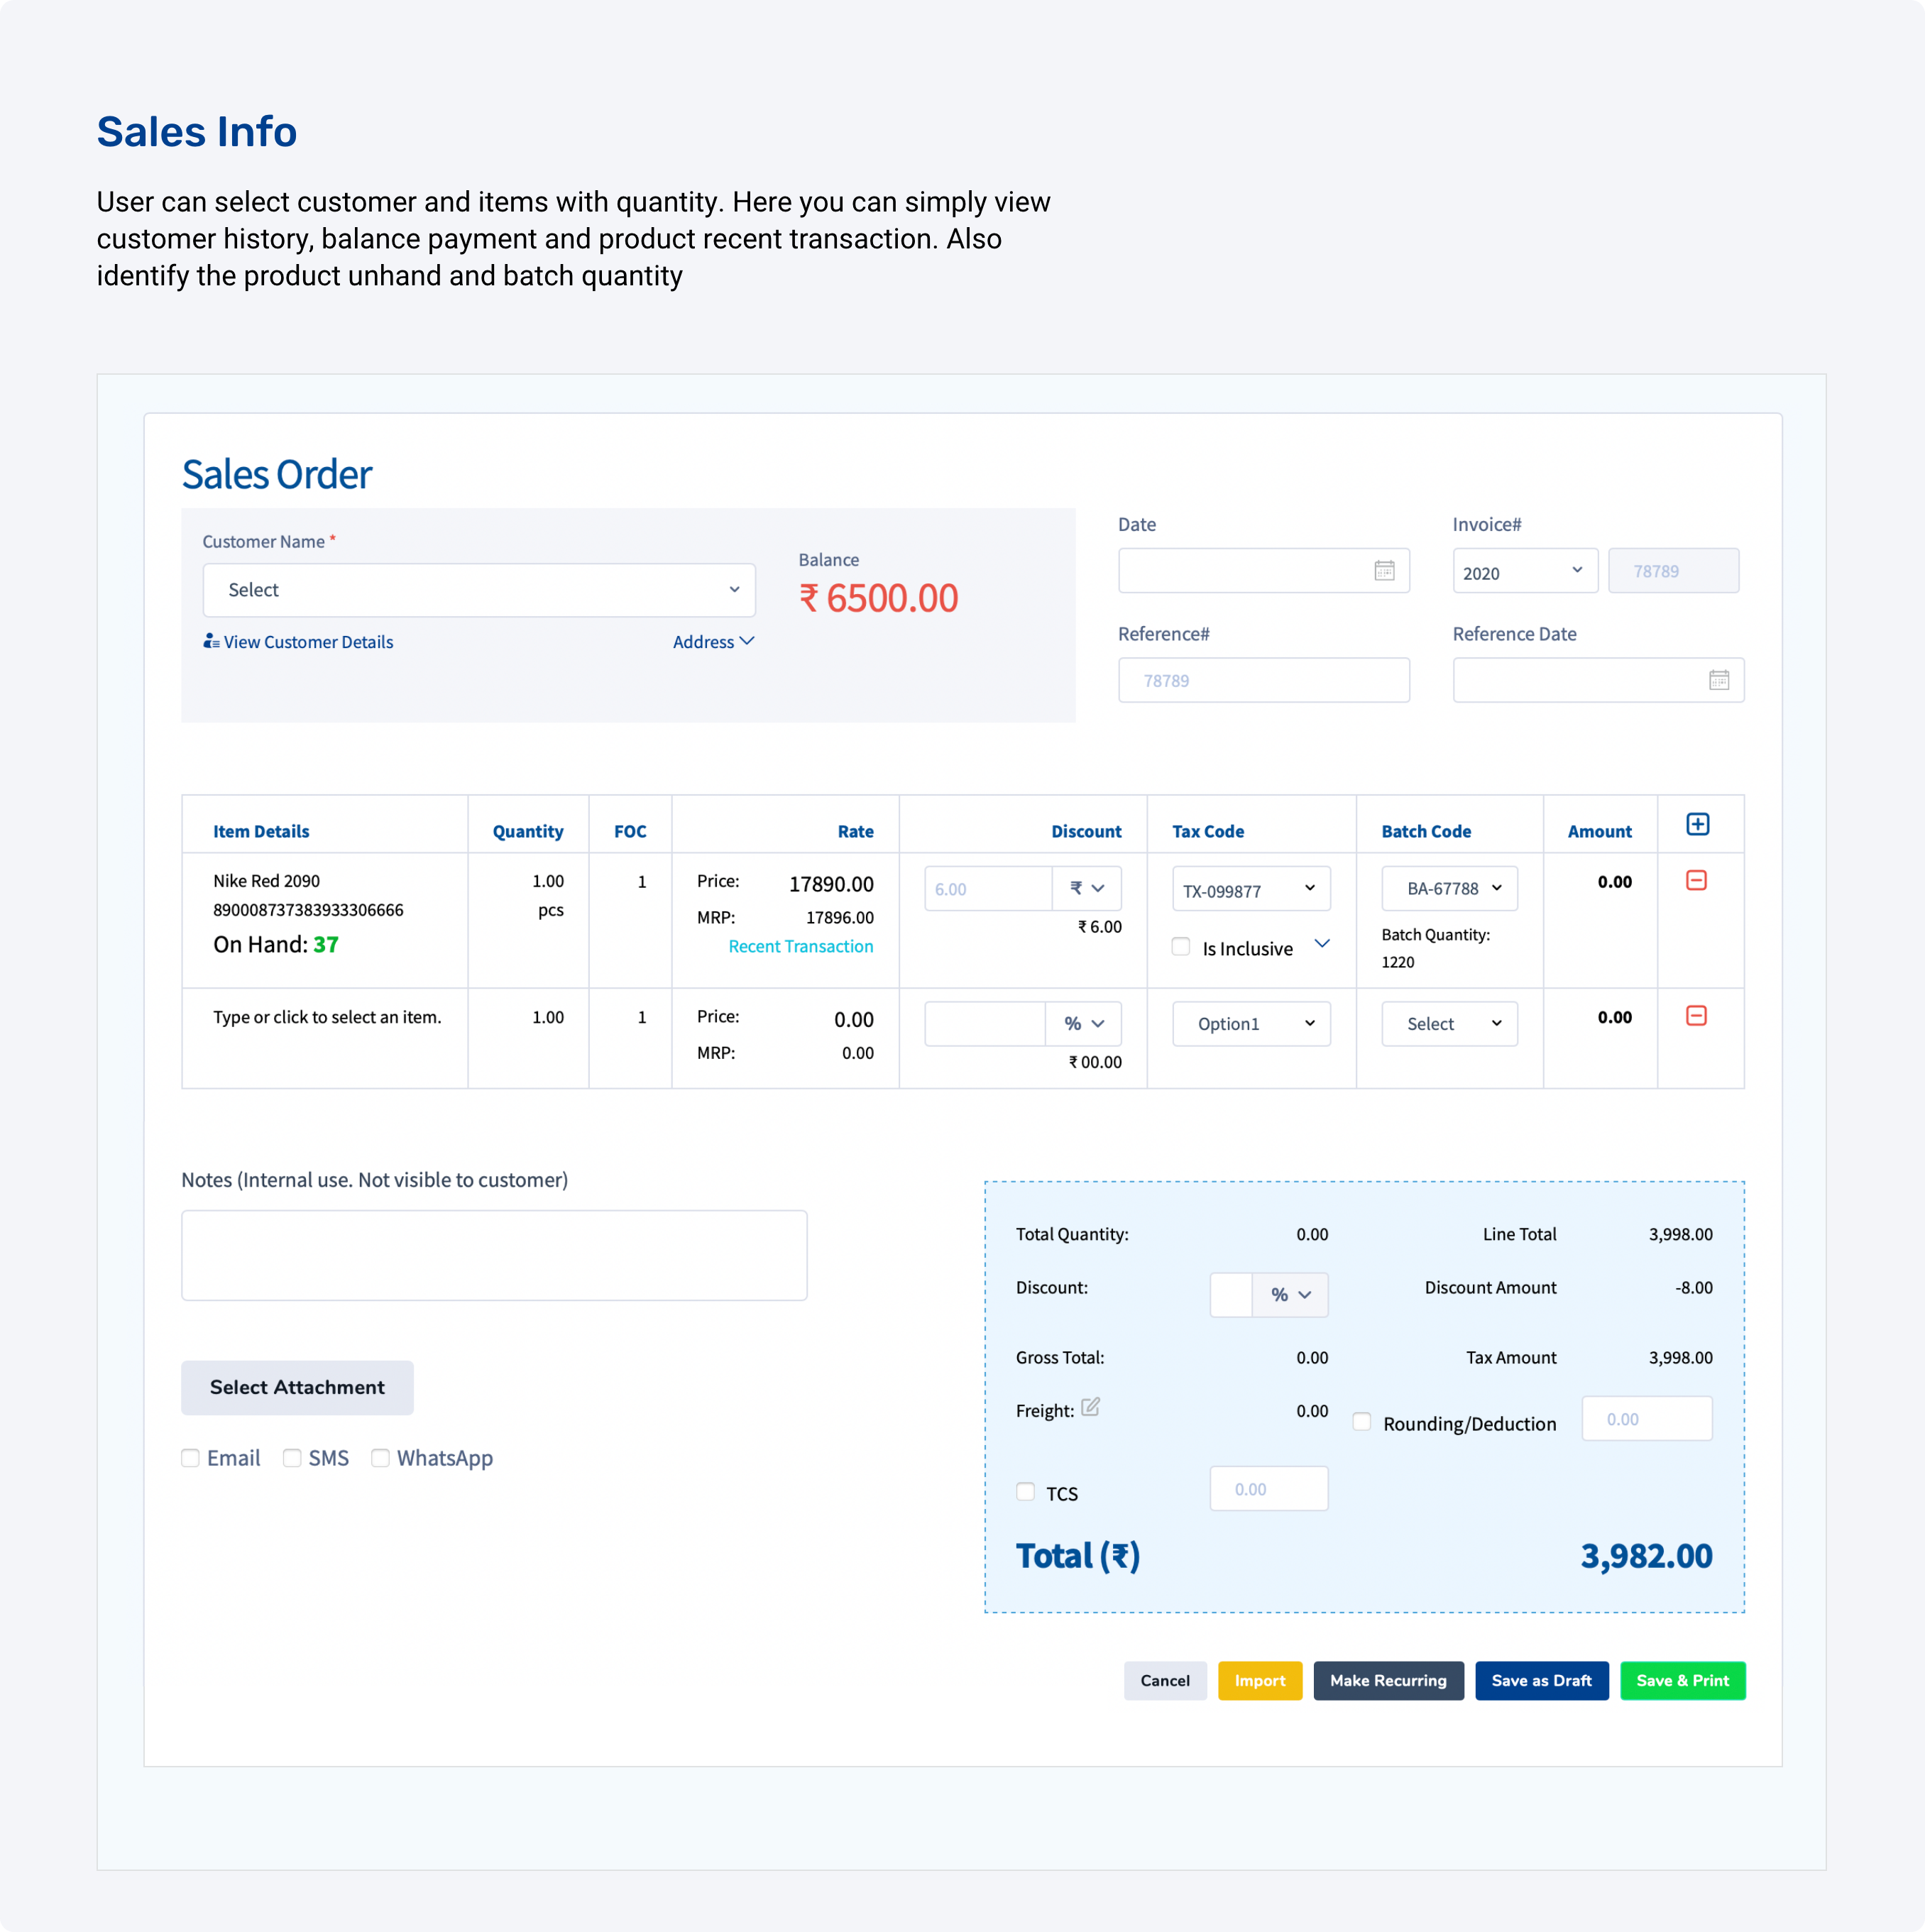1925x1932 pixels.
Task: Click the Batch Quantity 1220 text
Action: [1436, 948]
